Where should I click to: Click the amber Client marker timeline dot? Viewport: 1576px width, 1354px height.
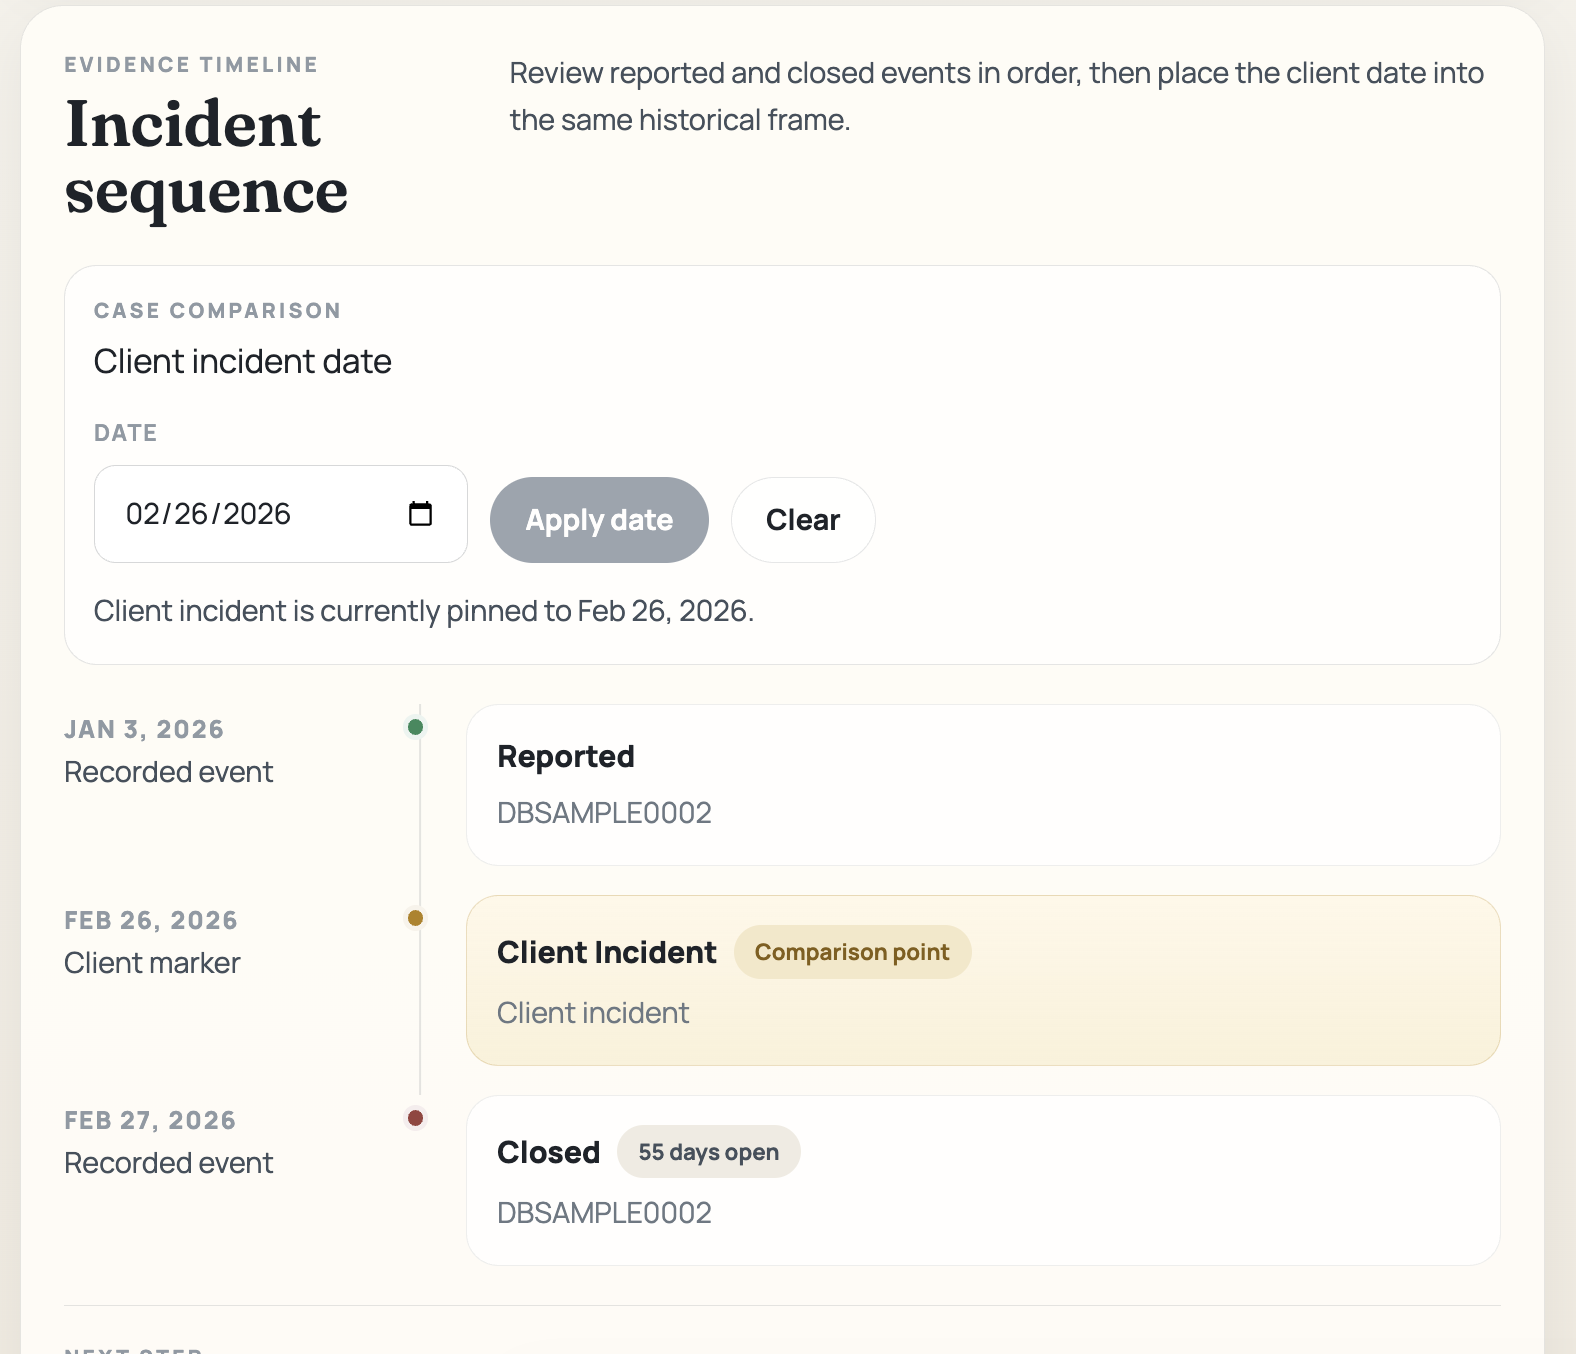[416, 918]
